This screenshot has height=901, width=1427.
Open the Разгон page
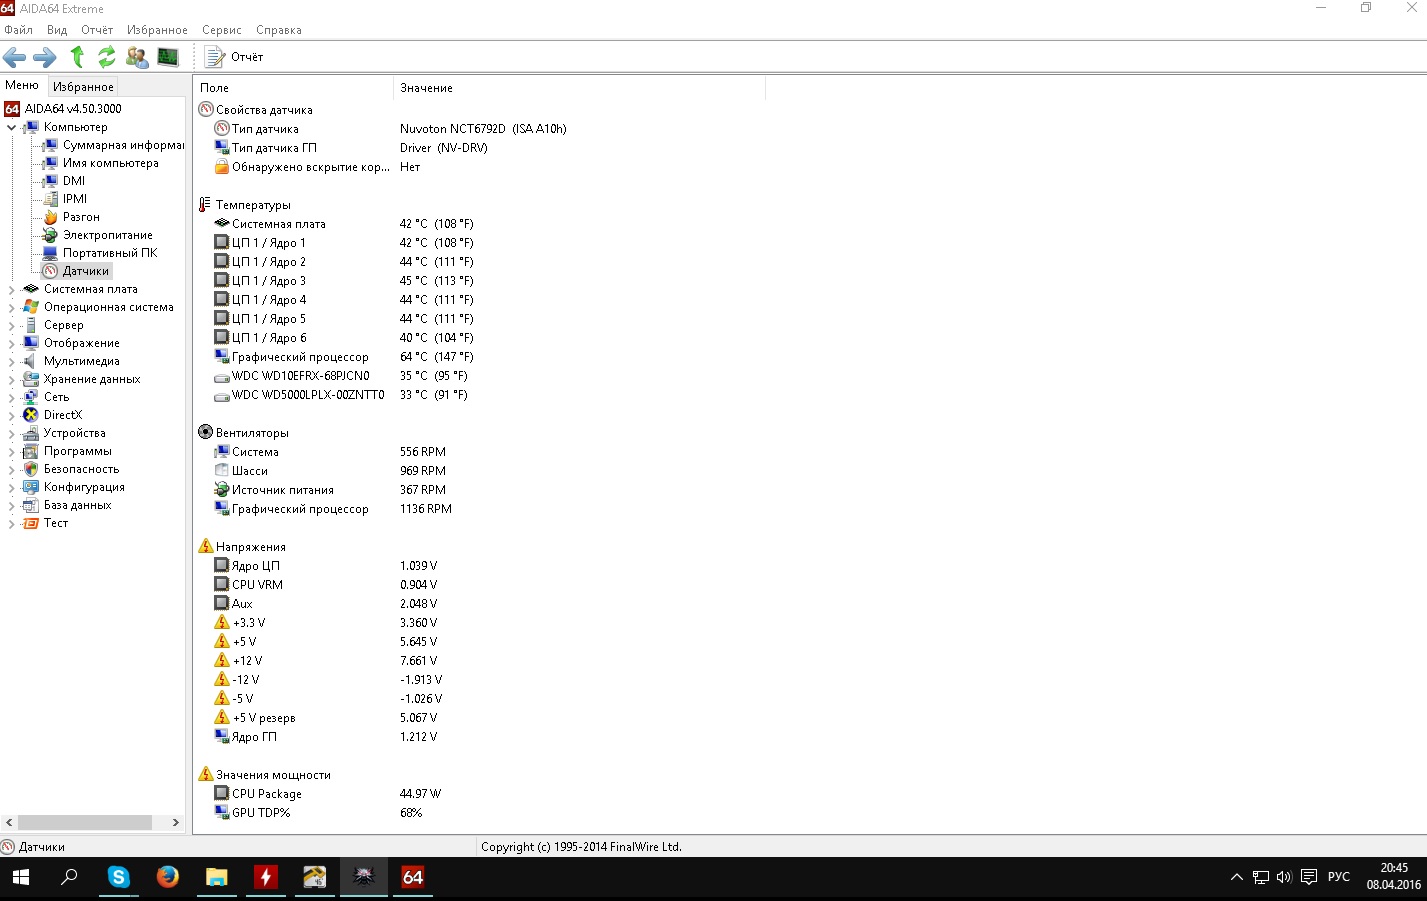(81, 217)
